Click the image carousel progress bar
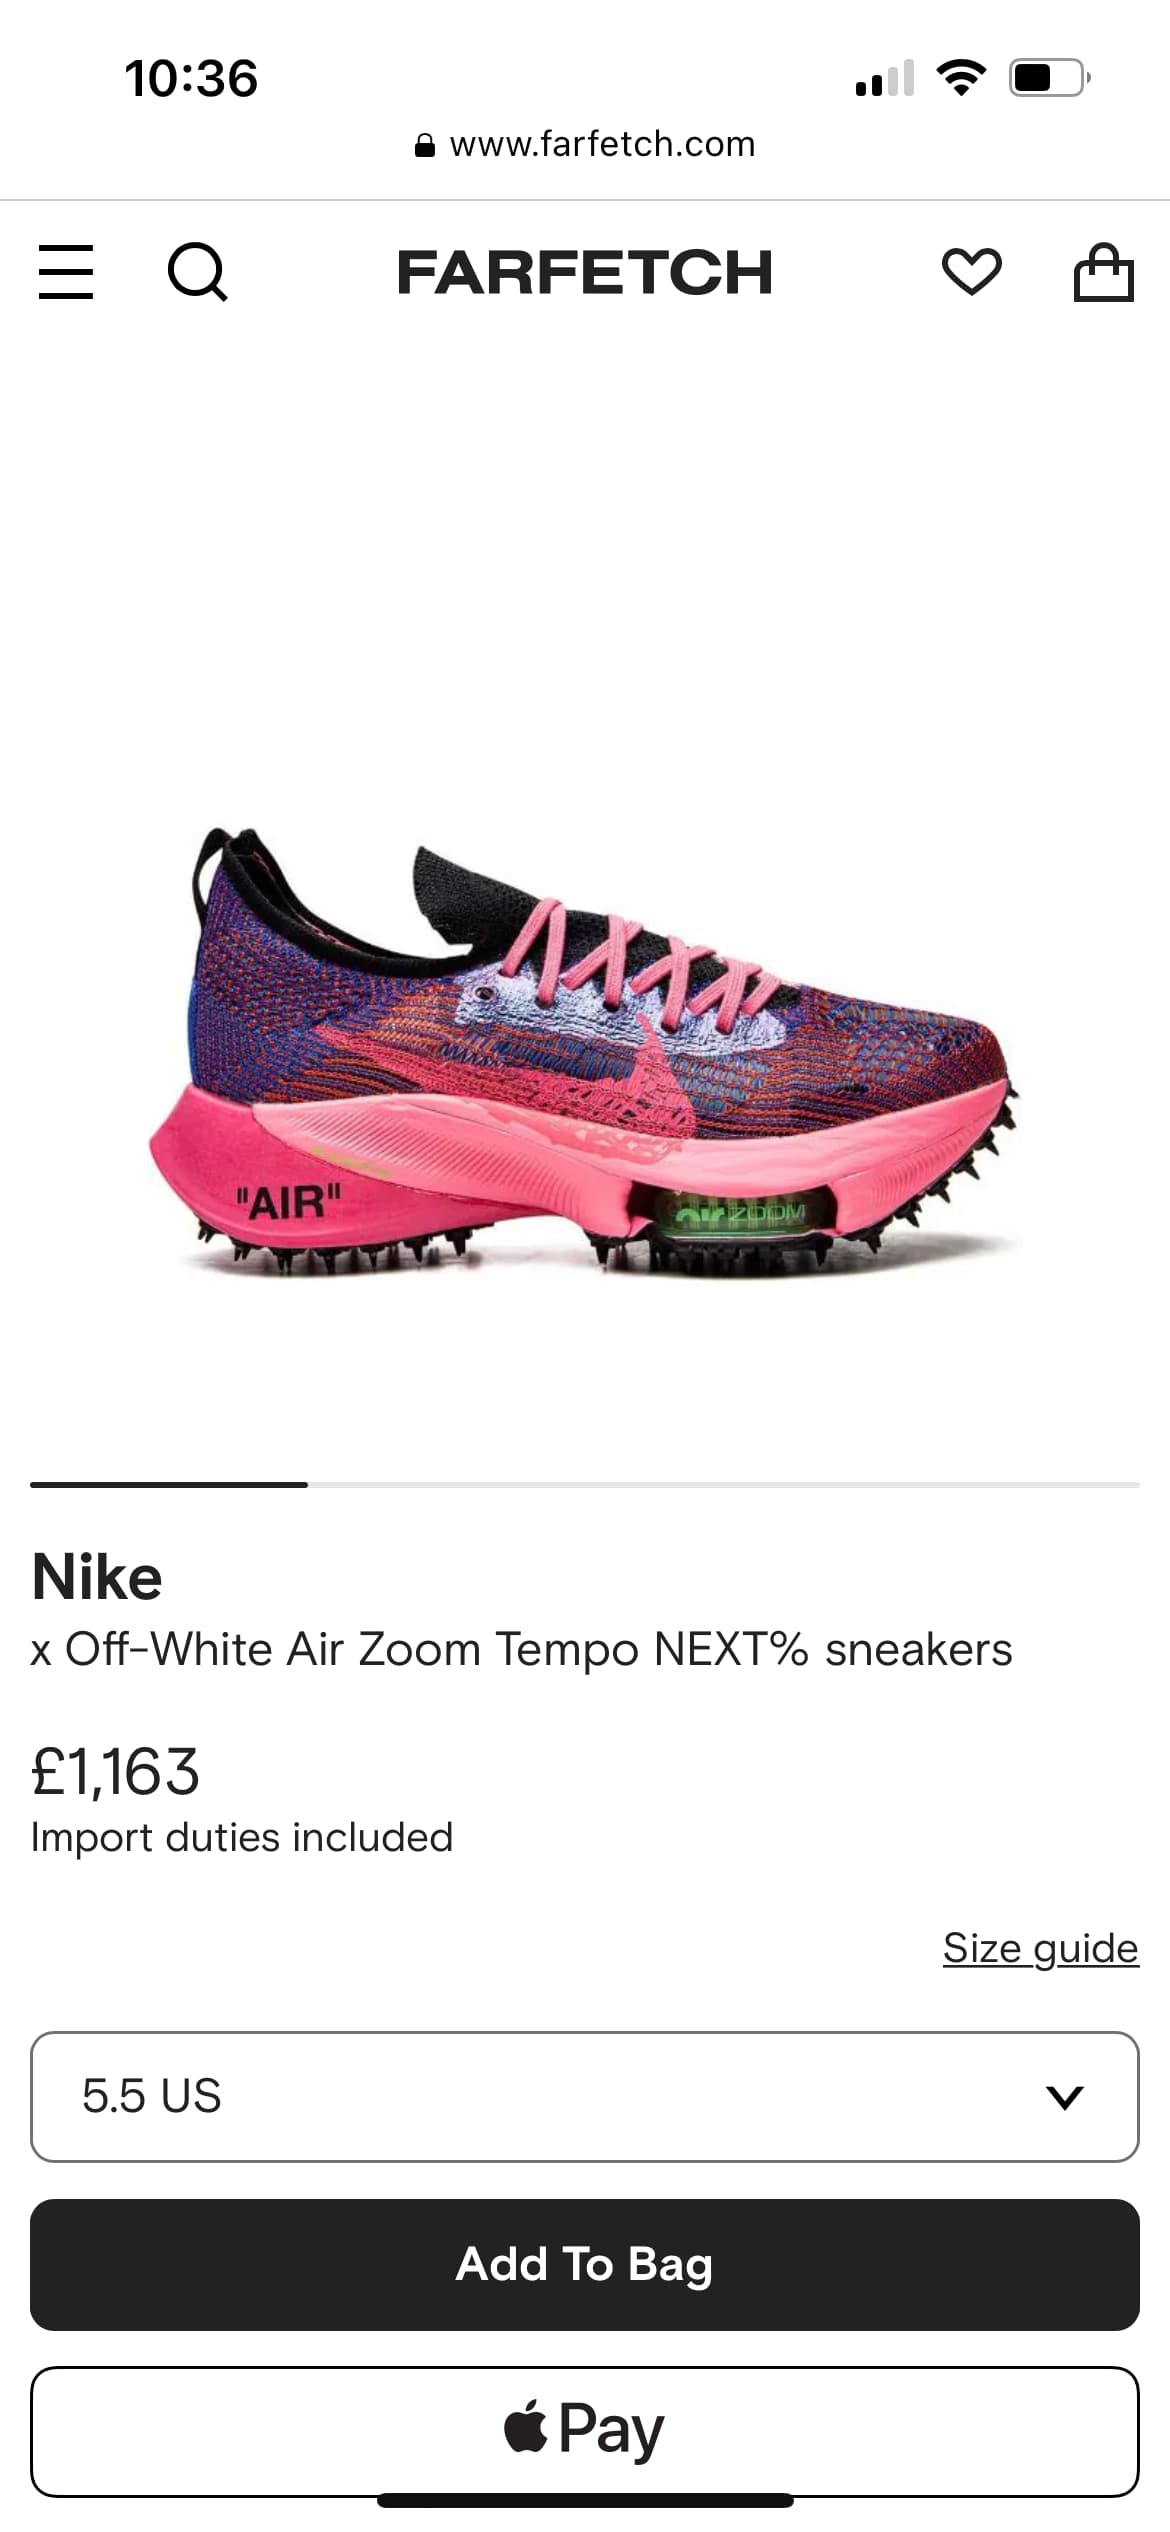 (585, 1485)
